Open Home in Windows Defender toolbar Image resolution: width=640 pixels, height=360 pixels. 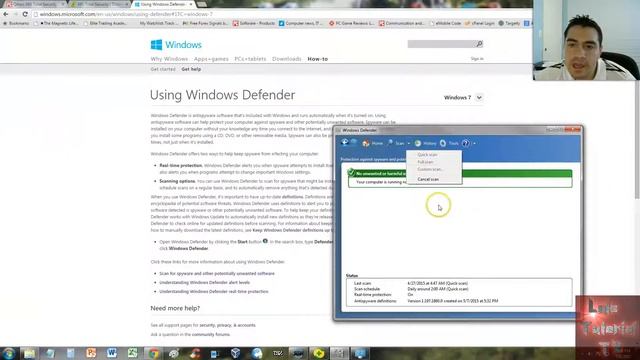[x=372, y=143]
